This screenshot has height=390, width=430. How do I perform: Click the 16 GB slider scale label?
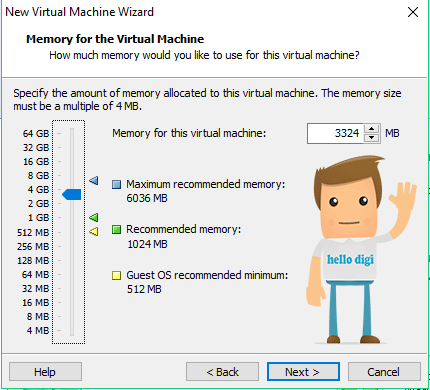36,162
